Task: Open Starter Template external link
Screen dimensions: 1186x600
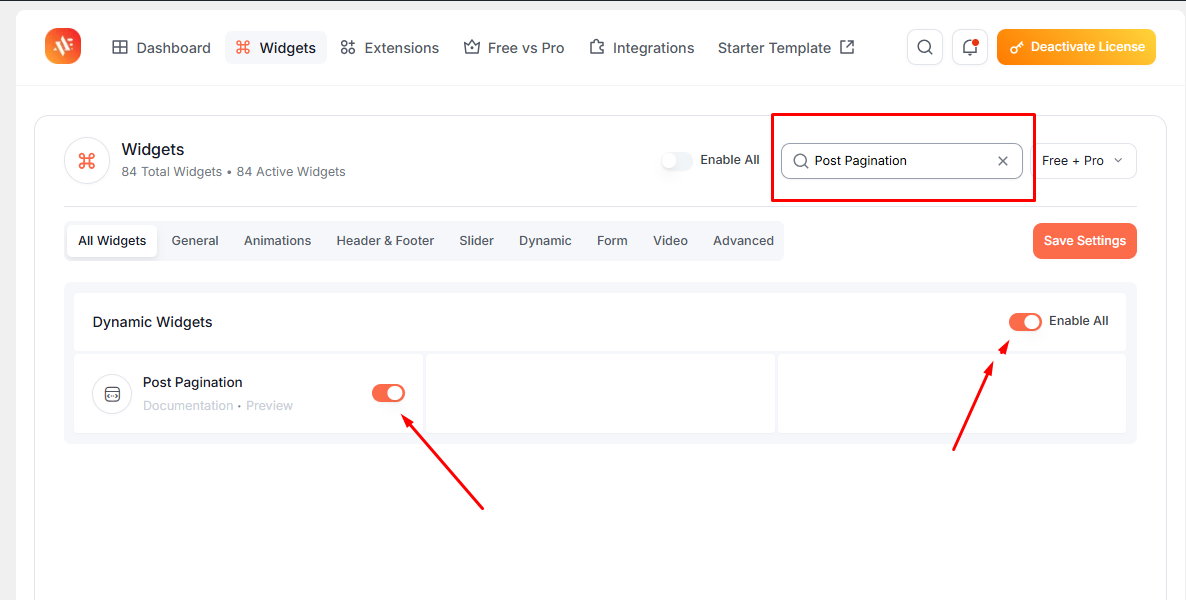Action: point(786,48)
